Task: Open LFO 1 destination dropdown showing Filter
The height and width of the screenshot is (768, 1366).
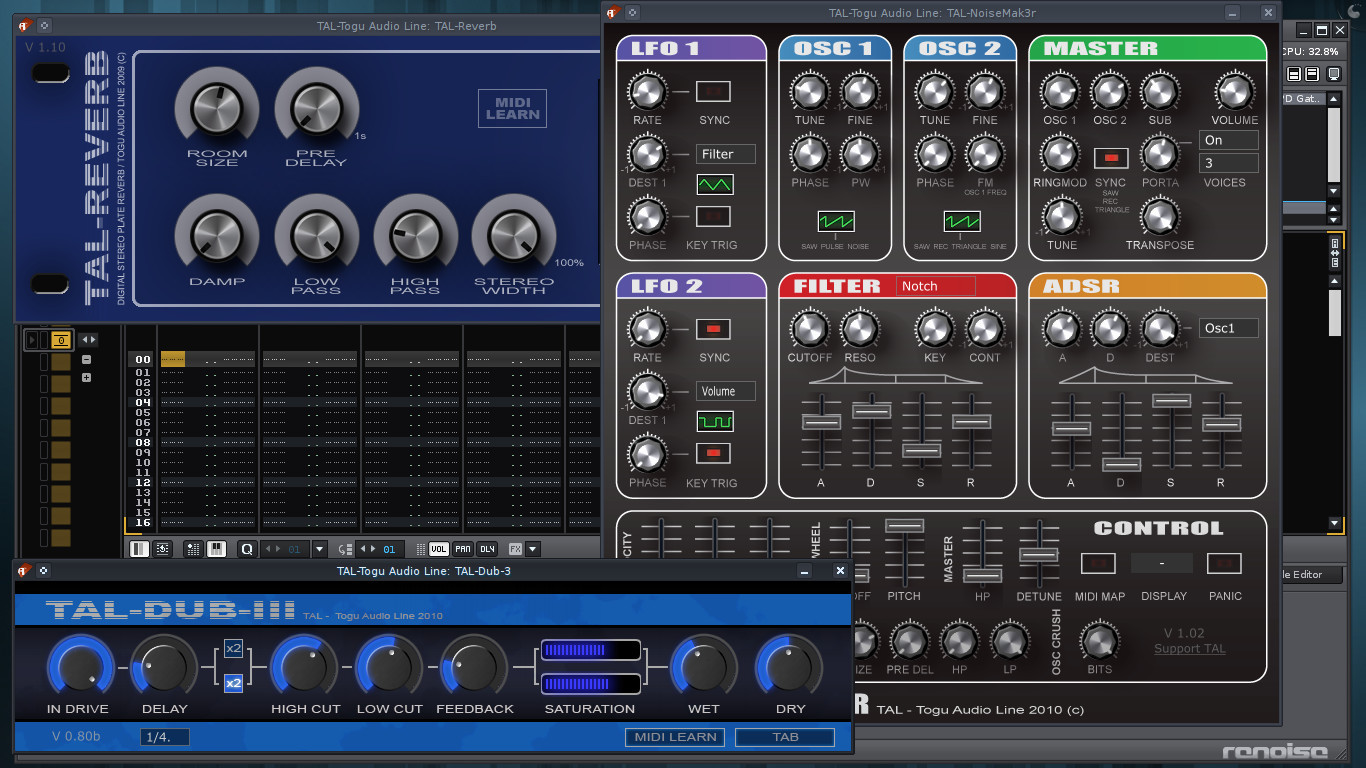Action: point(726,154)
